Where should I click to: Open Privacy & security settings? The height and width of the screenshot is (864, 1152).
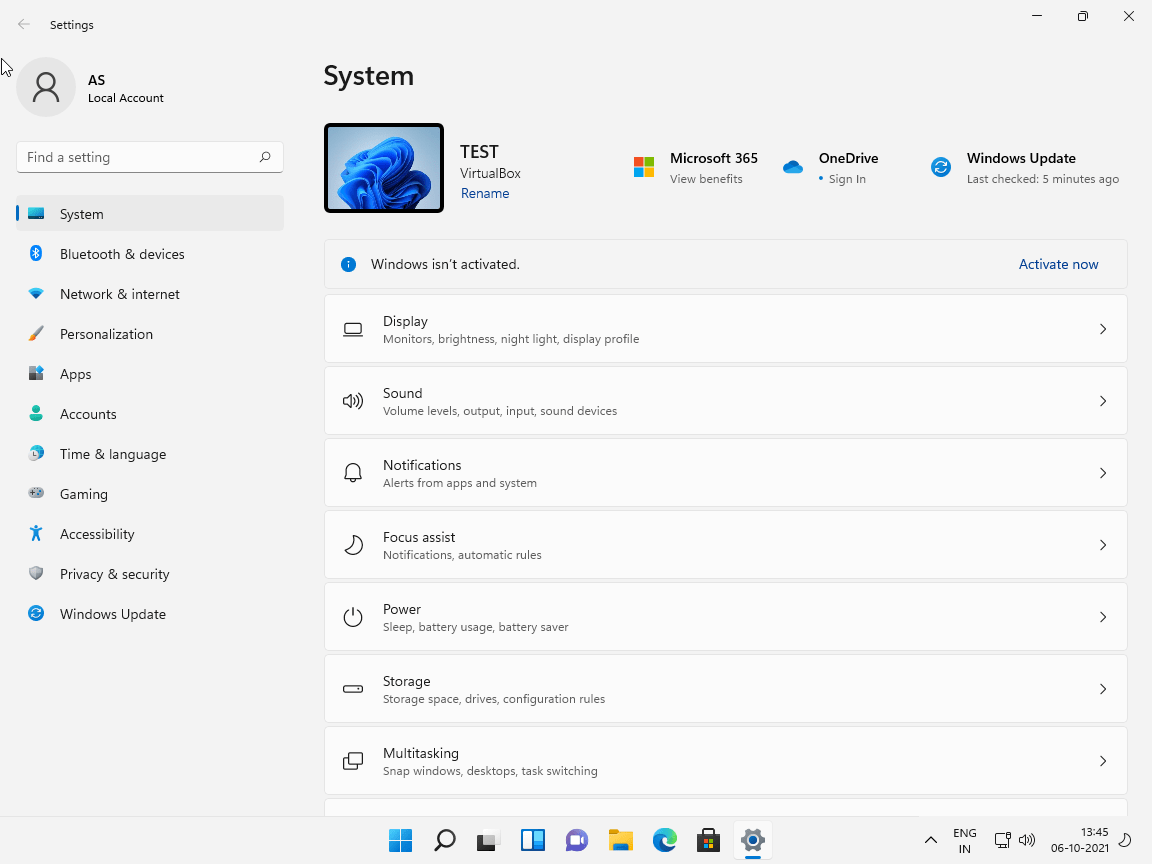click(150, 575)
